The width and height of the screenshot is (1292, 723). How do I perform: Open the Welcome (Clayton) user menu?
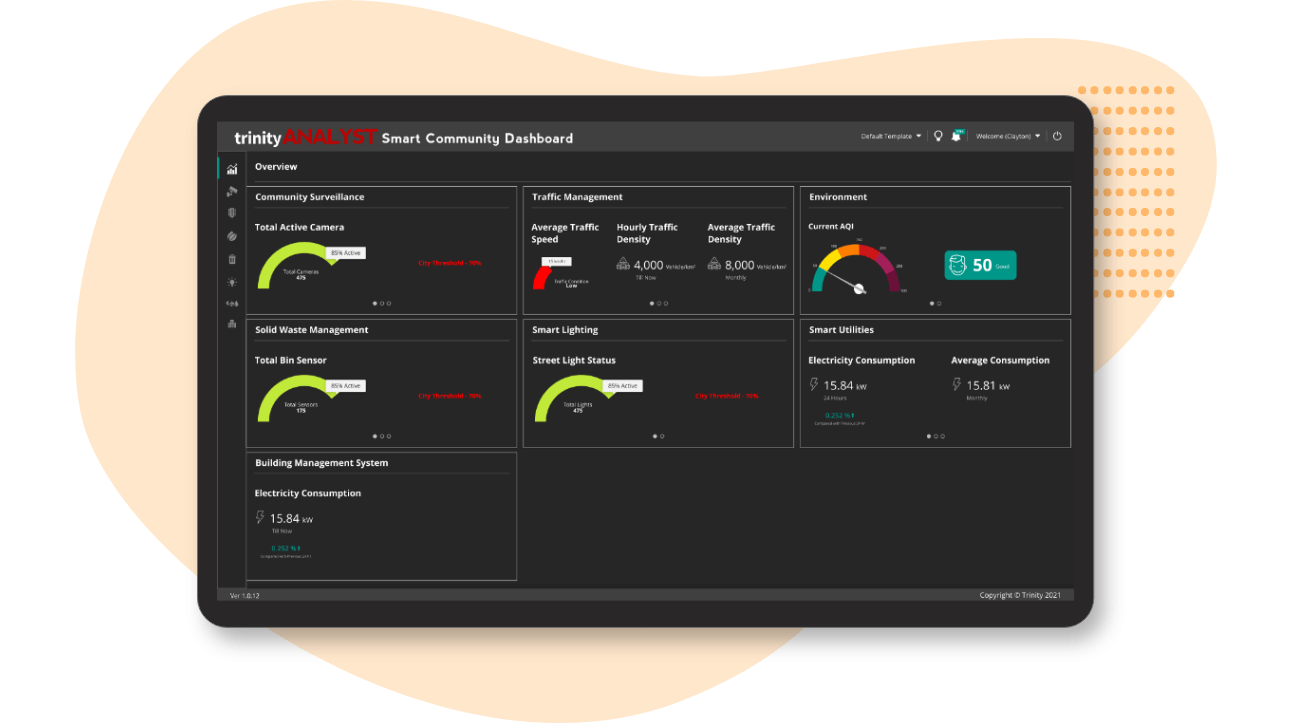click(x=1008, y=136)
